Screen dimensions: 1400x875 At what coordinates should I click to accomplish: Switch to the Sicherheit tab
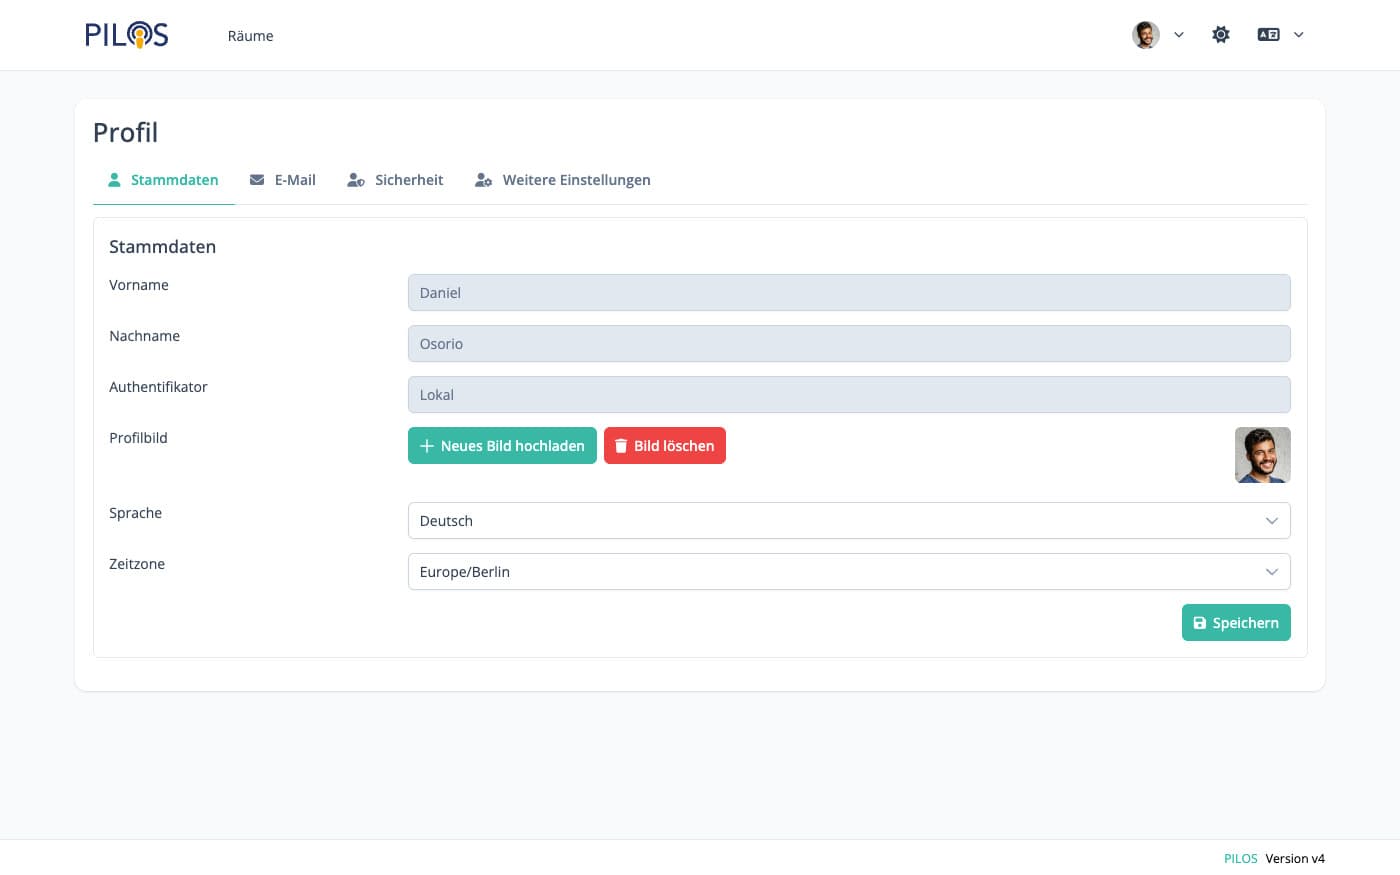[x=408, y=180]
